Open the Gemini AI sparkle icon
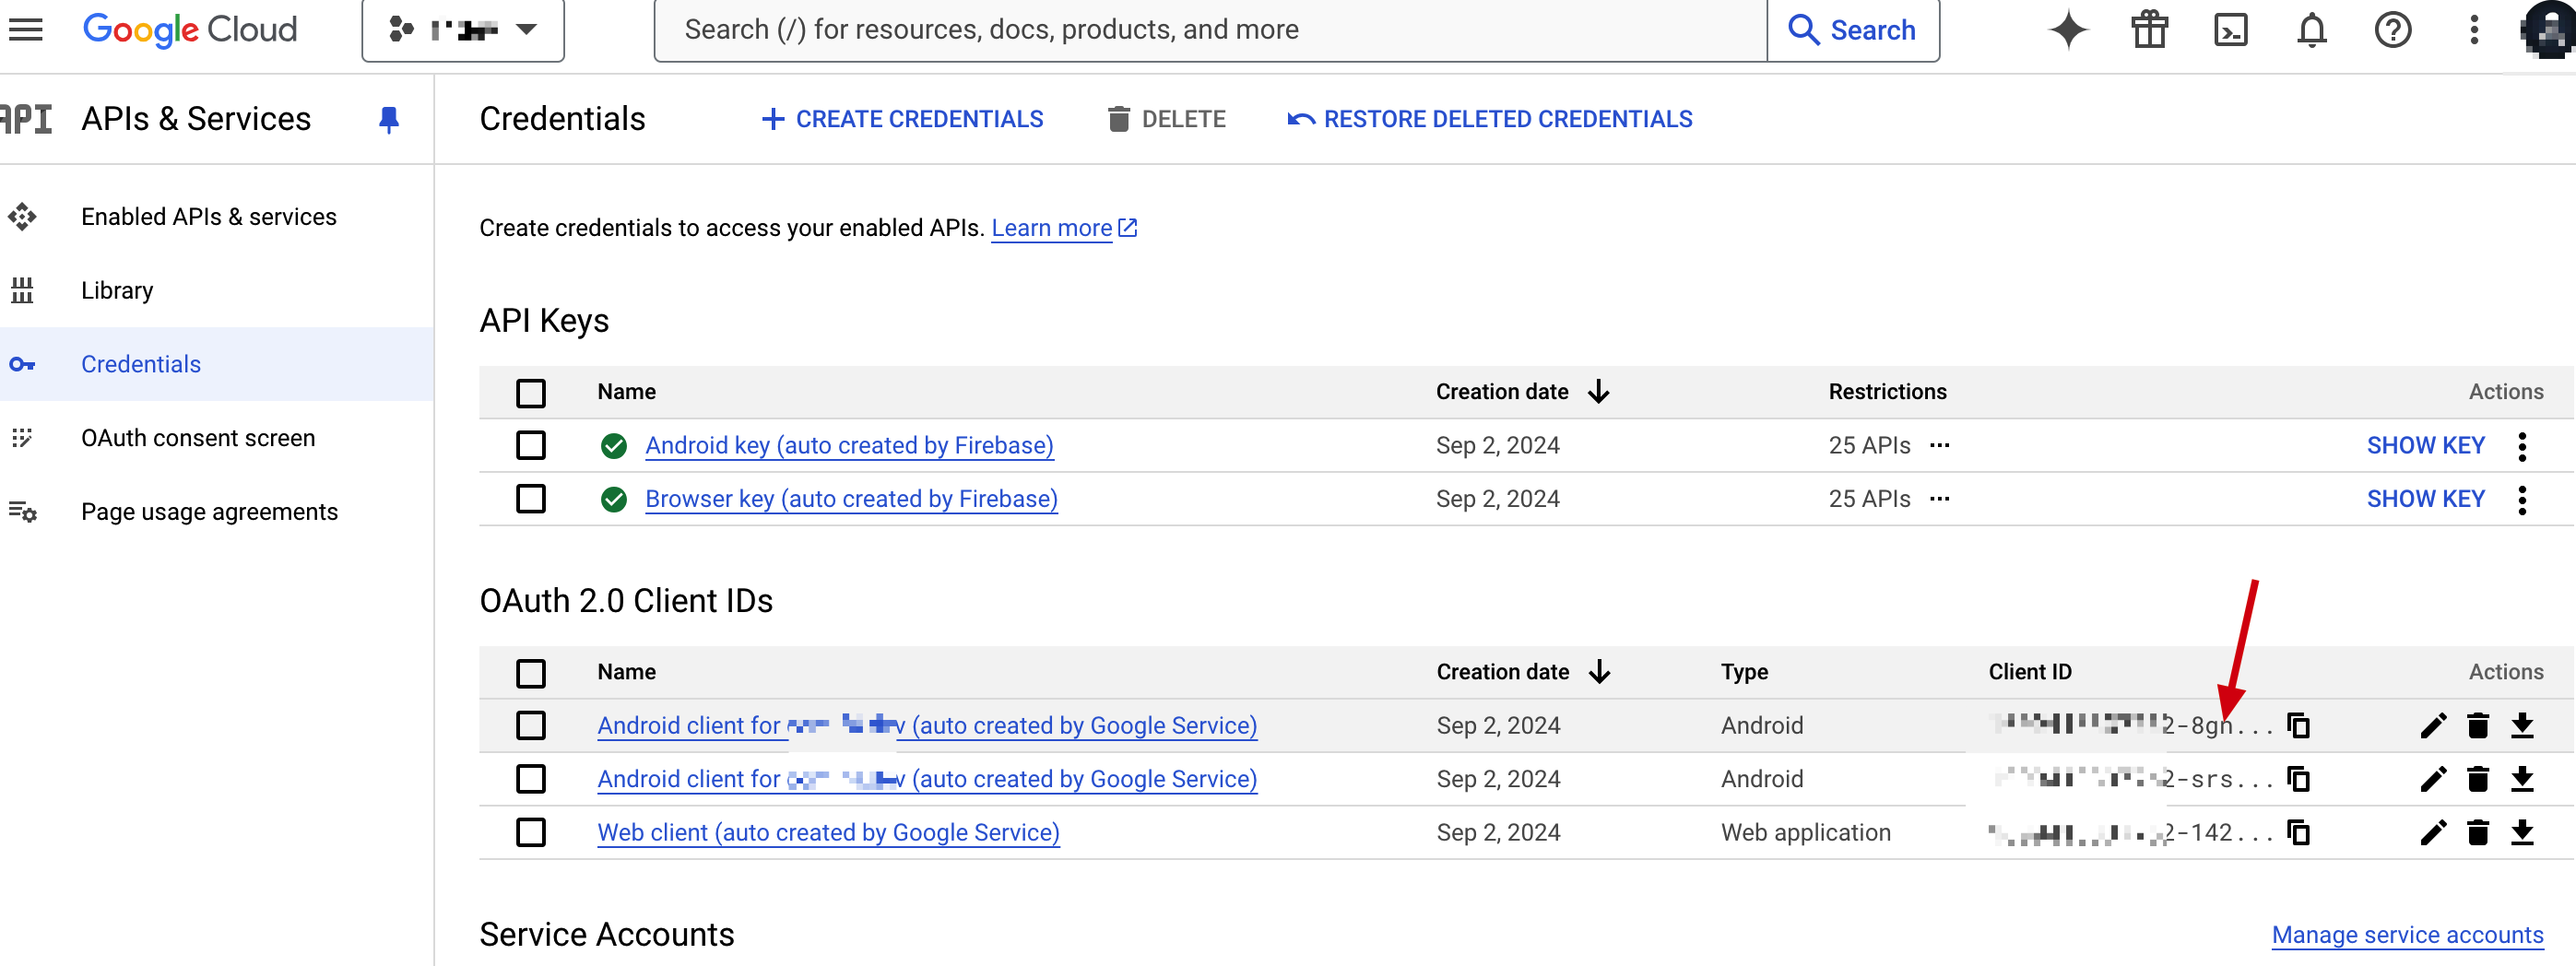 tap(2068, 30)
